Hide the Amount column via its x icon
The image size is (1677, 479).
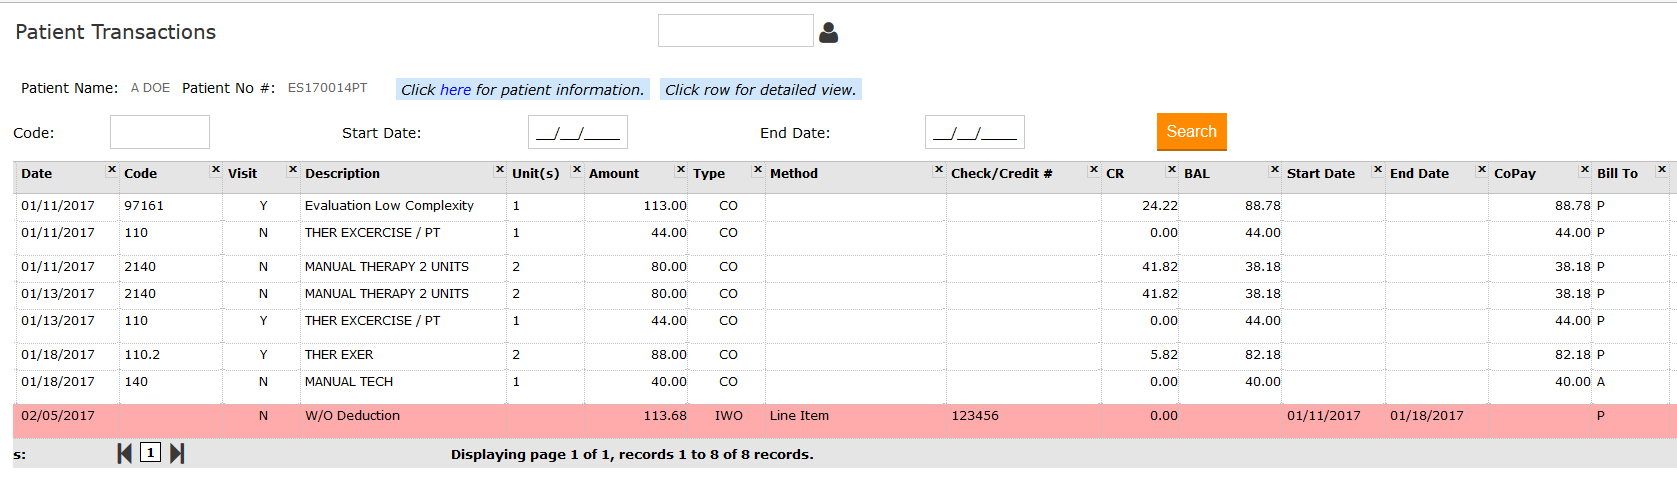(680, 170)
